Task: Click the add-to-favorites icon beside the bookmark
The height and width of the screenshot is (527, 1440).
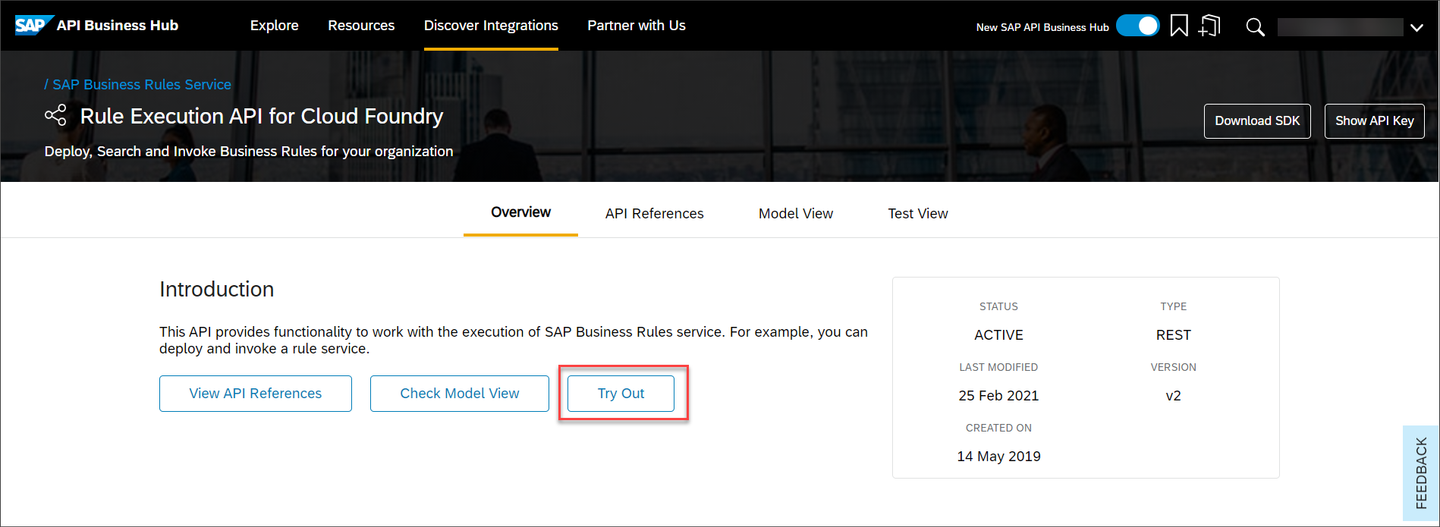Action: coord(1210,26)
